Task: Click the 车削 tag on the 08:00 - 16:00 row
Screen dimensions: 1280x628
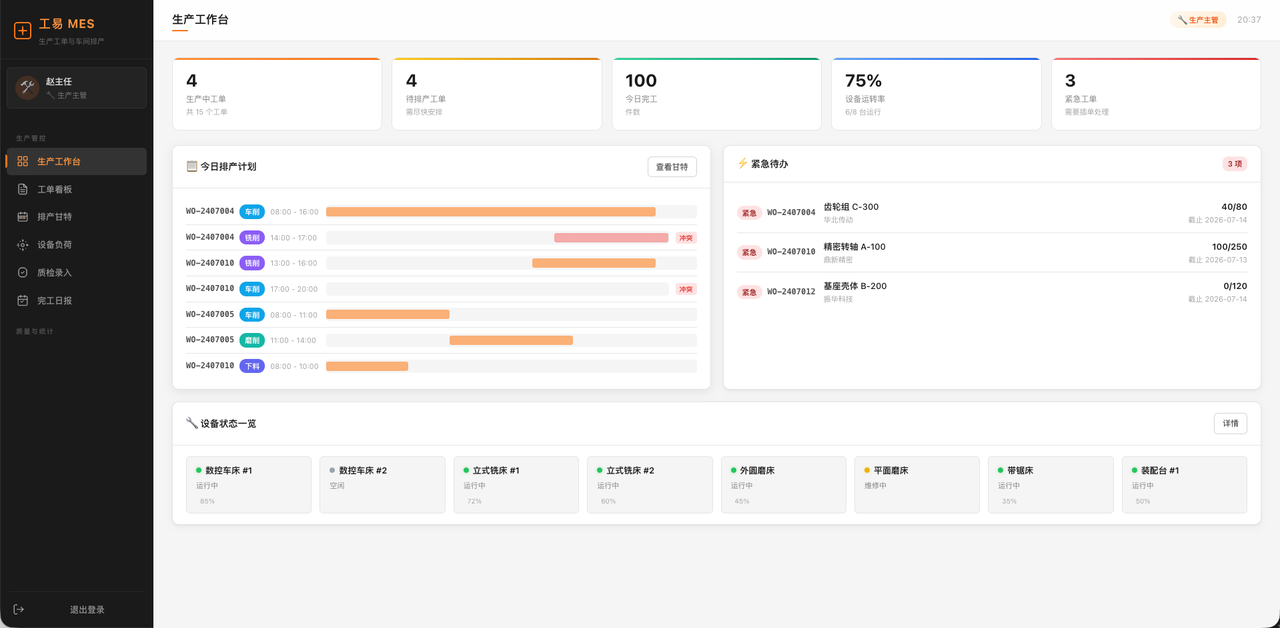Action: click(x=252, y=212)
